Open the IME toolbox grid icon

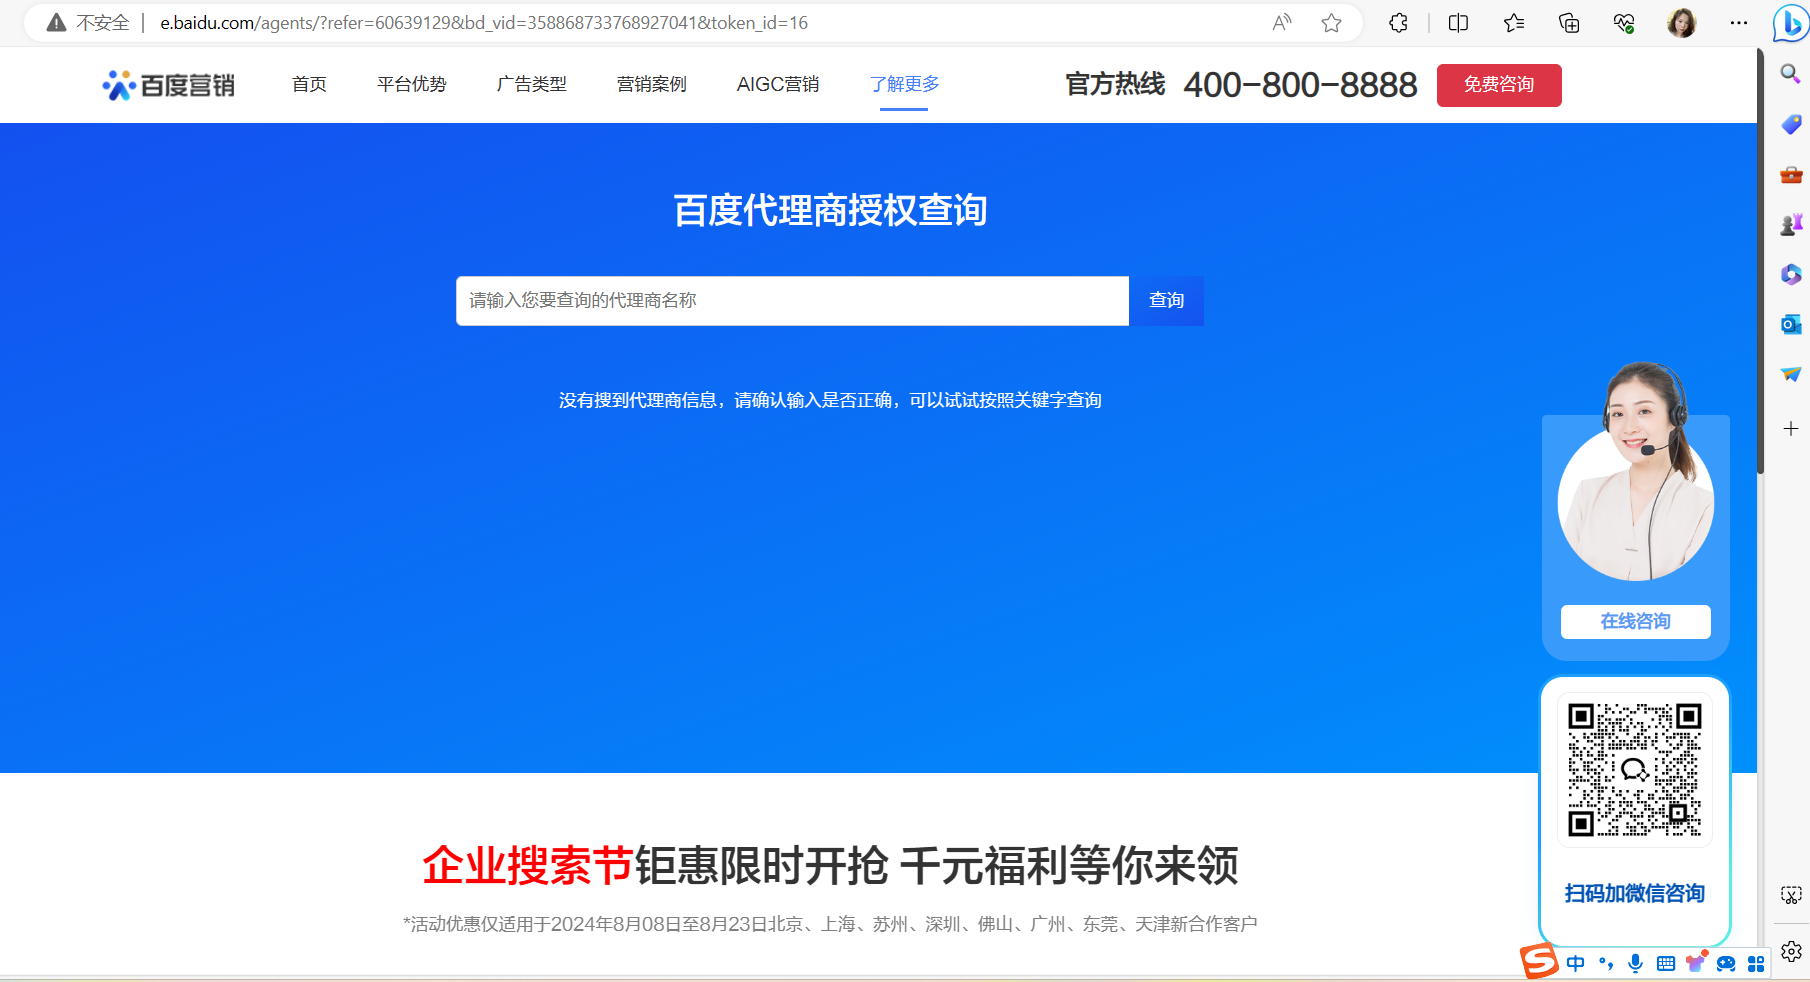click(x=1756, y=964)
